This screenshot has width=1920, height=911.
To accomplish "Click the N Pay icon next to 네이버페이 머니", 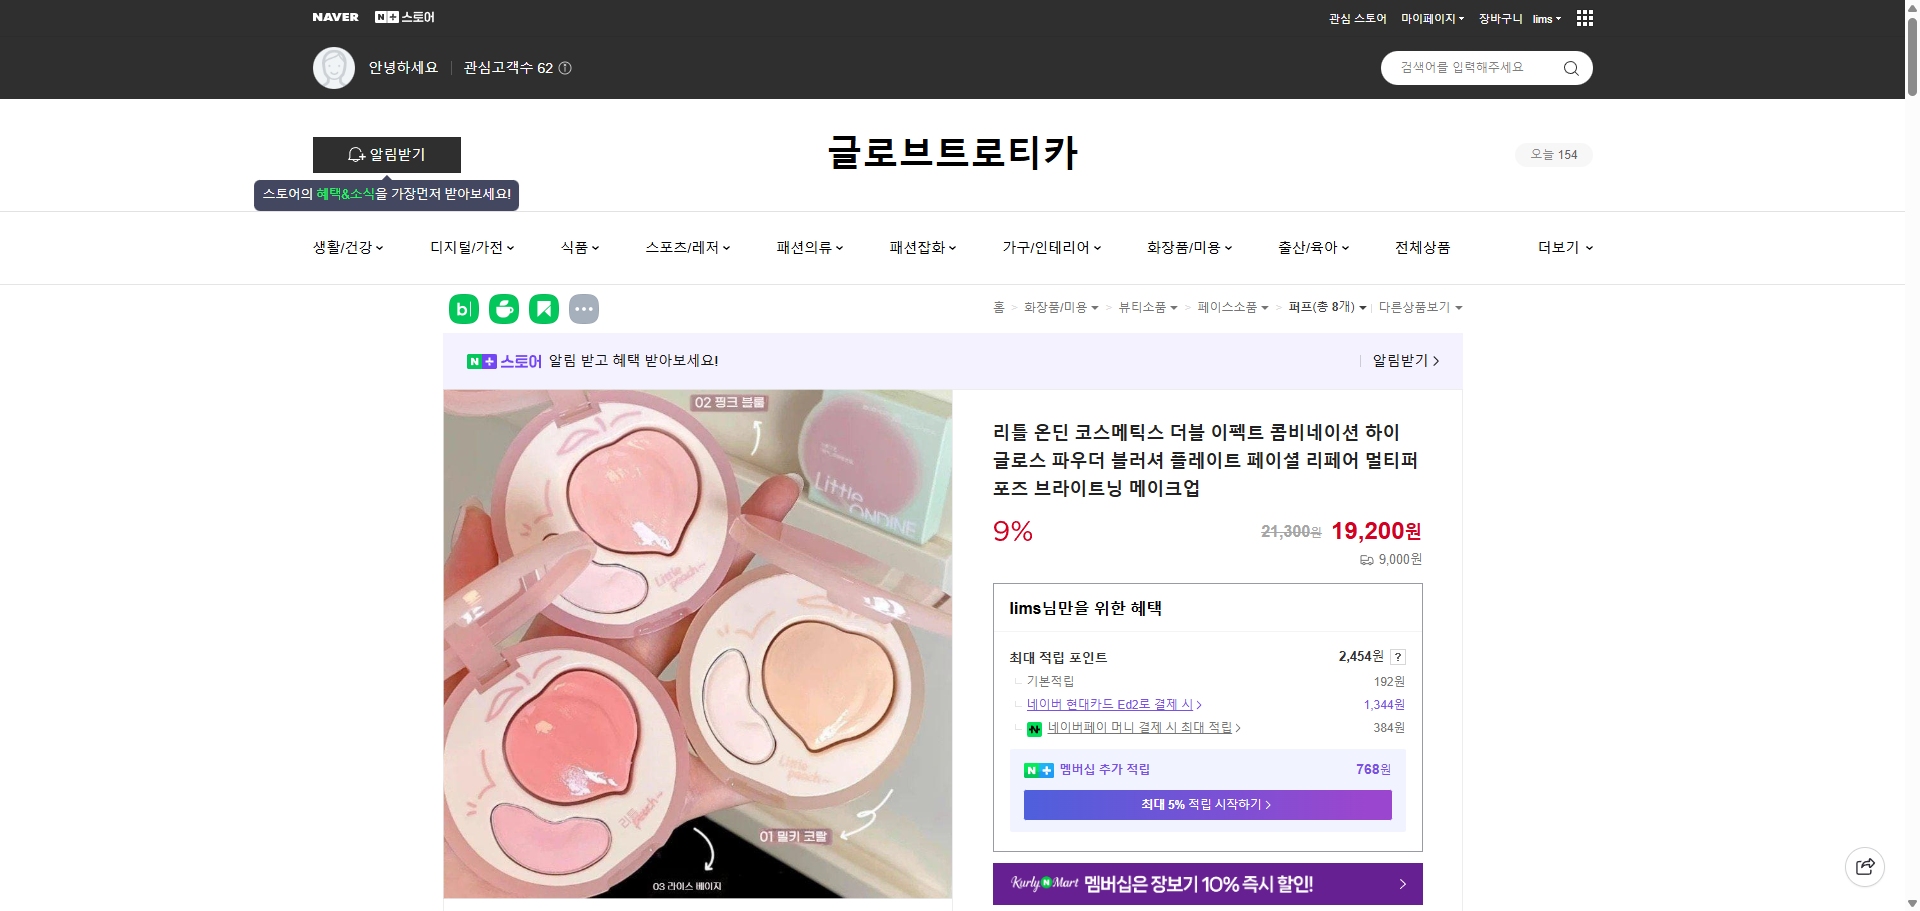I will click(1035, 728).
